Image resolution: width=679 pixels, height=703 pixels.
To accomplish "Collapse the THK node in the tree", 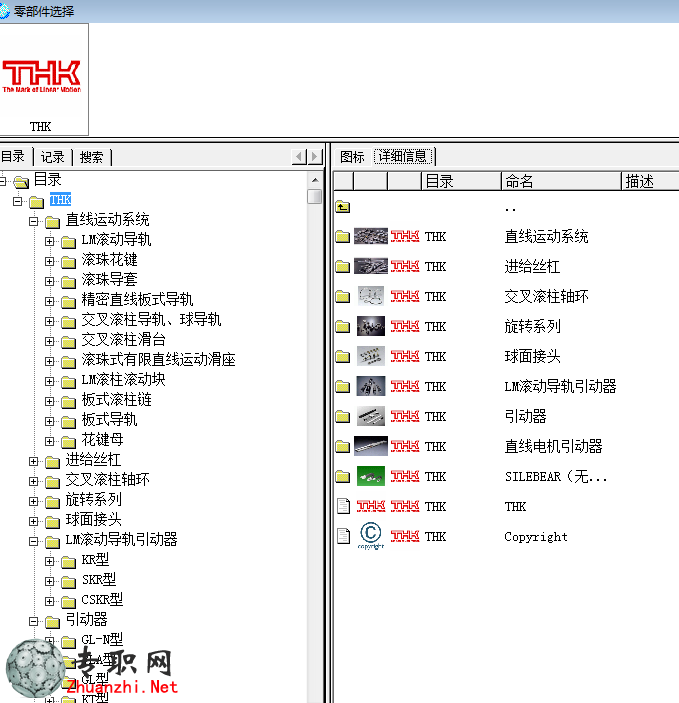I will coord(17,201).
